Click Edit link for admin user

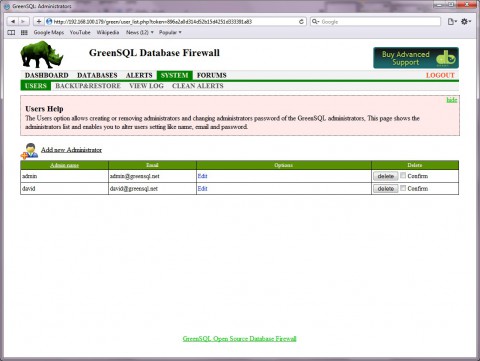tap(202, 176)
